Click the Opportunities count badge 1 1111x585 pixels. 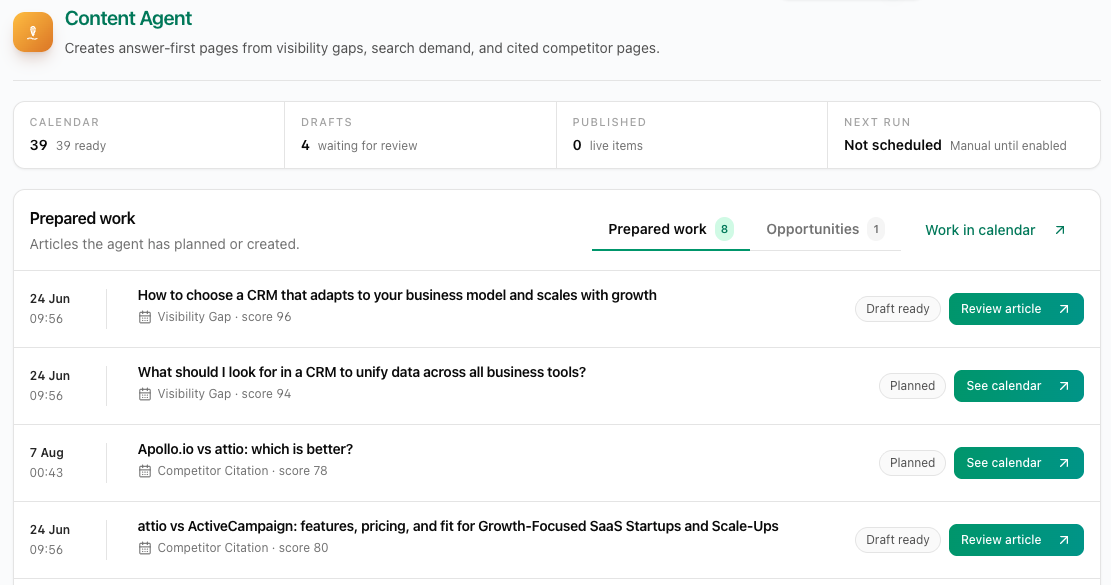[876, 229]
